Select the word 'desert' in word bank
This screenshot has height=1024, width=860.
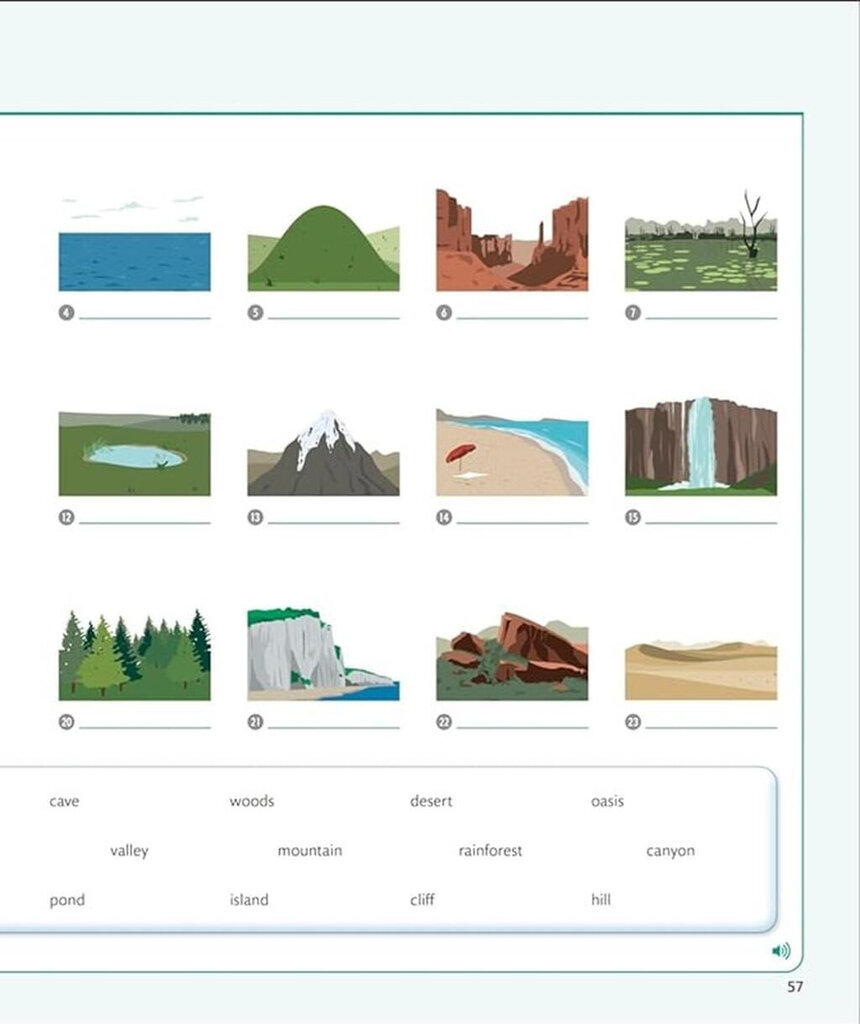pyautogui.click(x=431, y=801)
